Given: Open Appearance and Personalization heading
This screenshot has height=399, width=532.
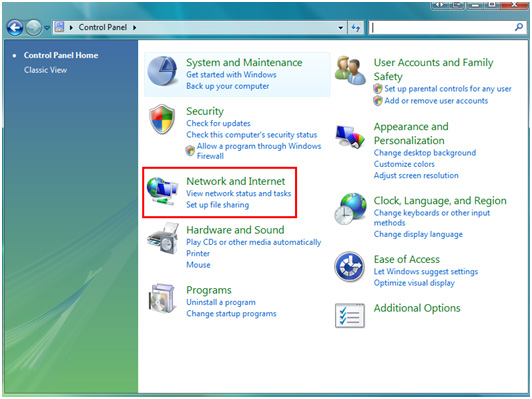Looking at the screenshot, I should click(411, 133).
